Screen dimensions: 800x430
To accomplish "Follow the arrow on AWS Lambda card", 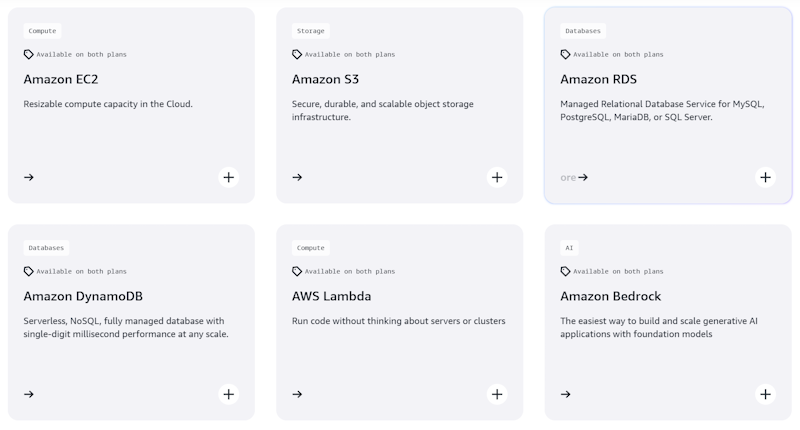I will tap(297, 394).
